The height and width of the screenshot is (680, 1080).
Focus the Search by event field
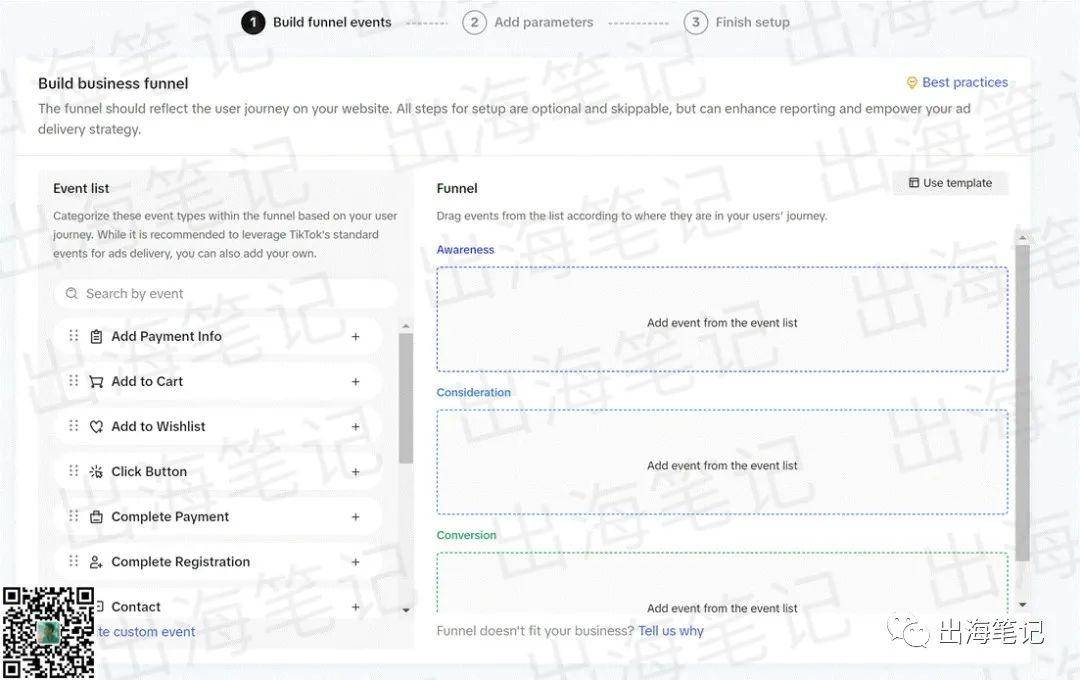coord(225,293)
